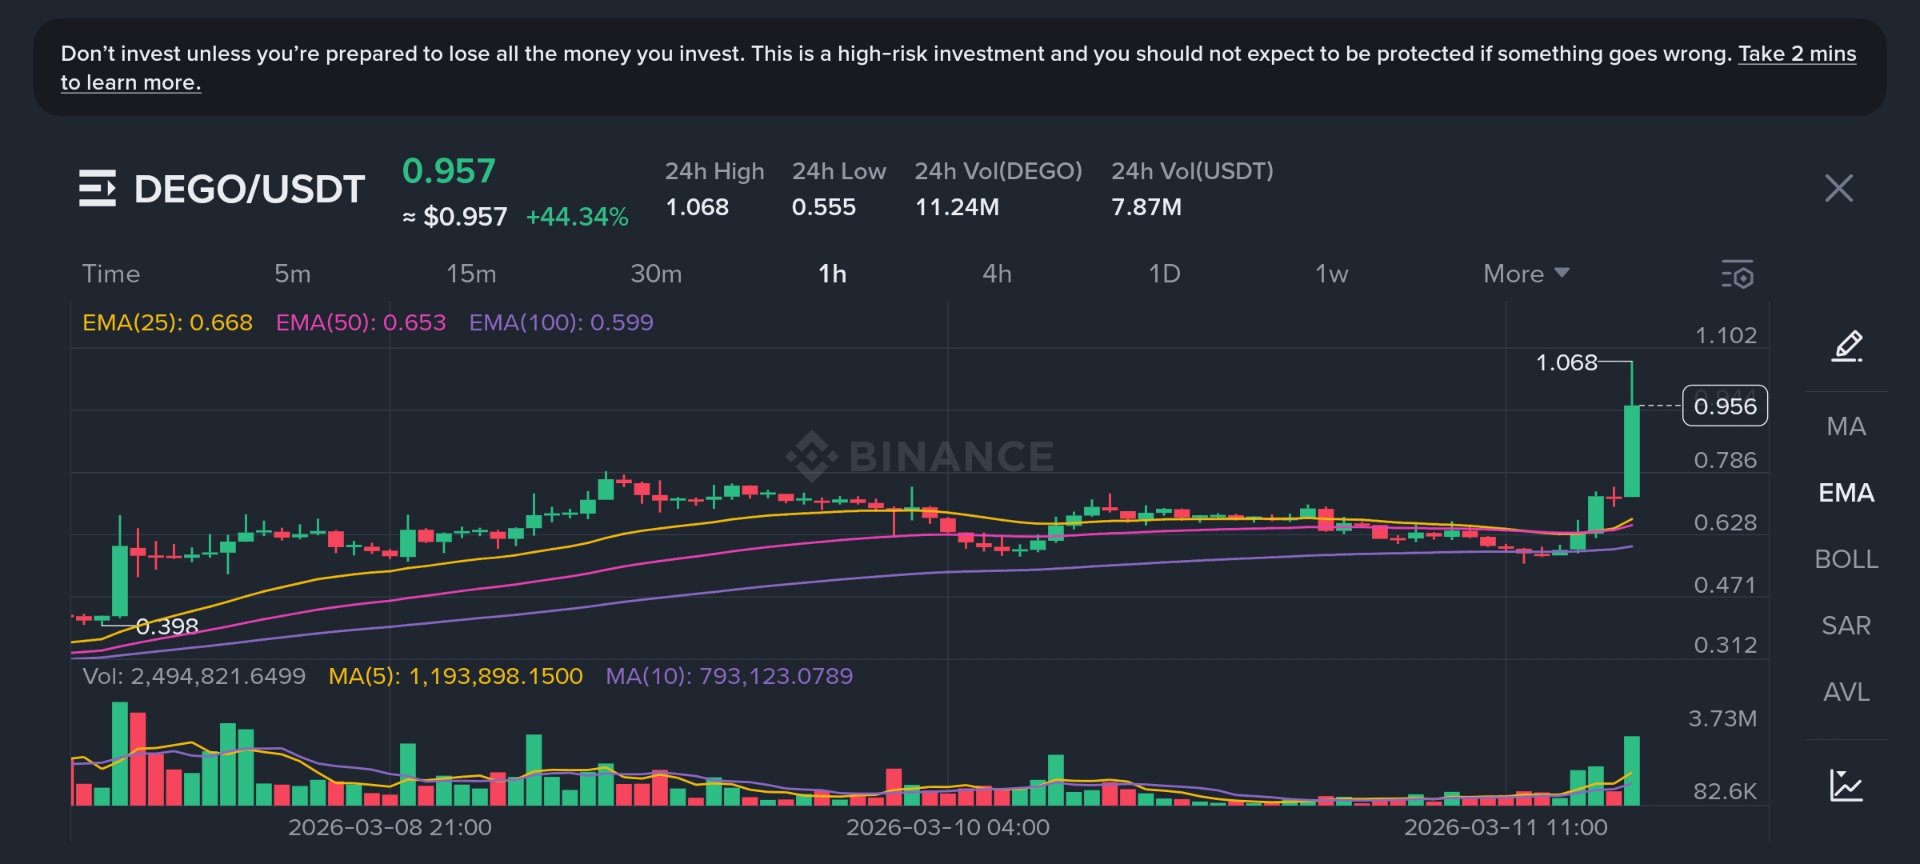Switch to the 4h timeframe tab

[x=997, y=273]
